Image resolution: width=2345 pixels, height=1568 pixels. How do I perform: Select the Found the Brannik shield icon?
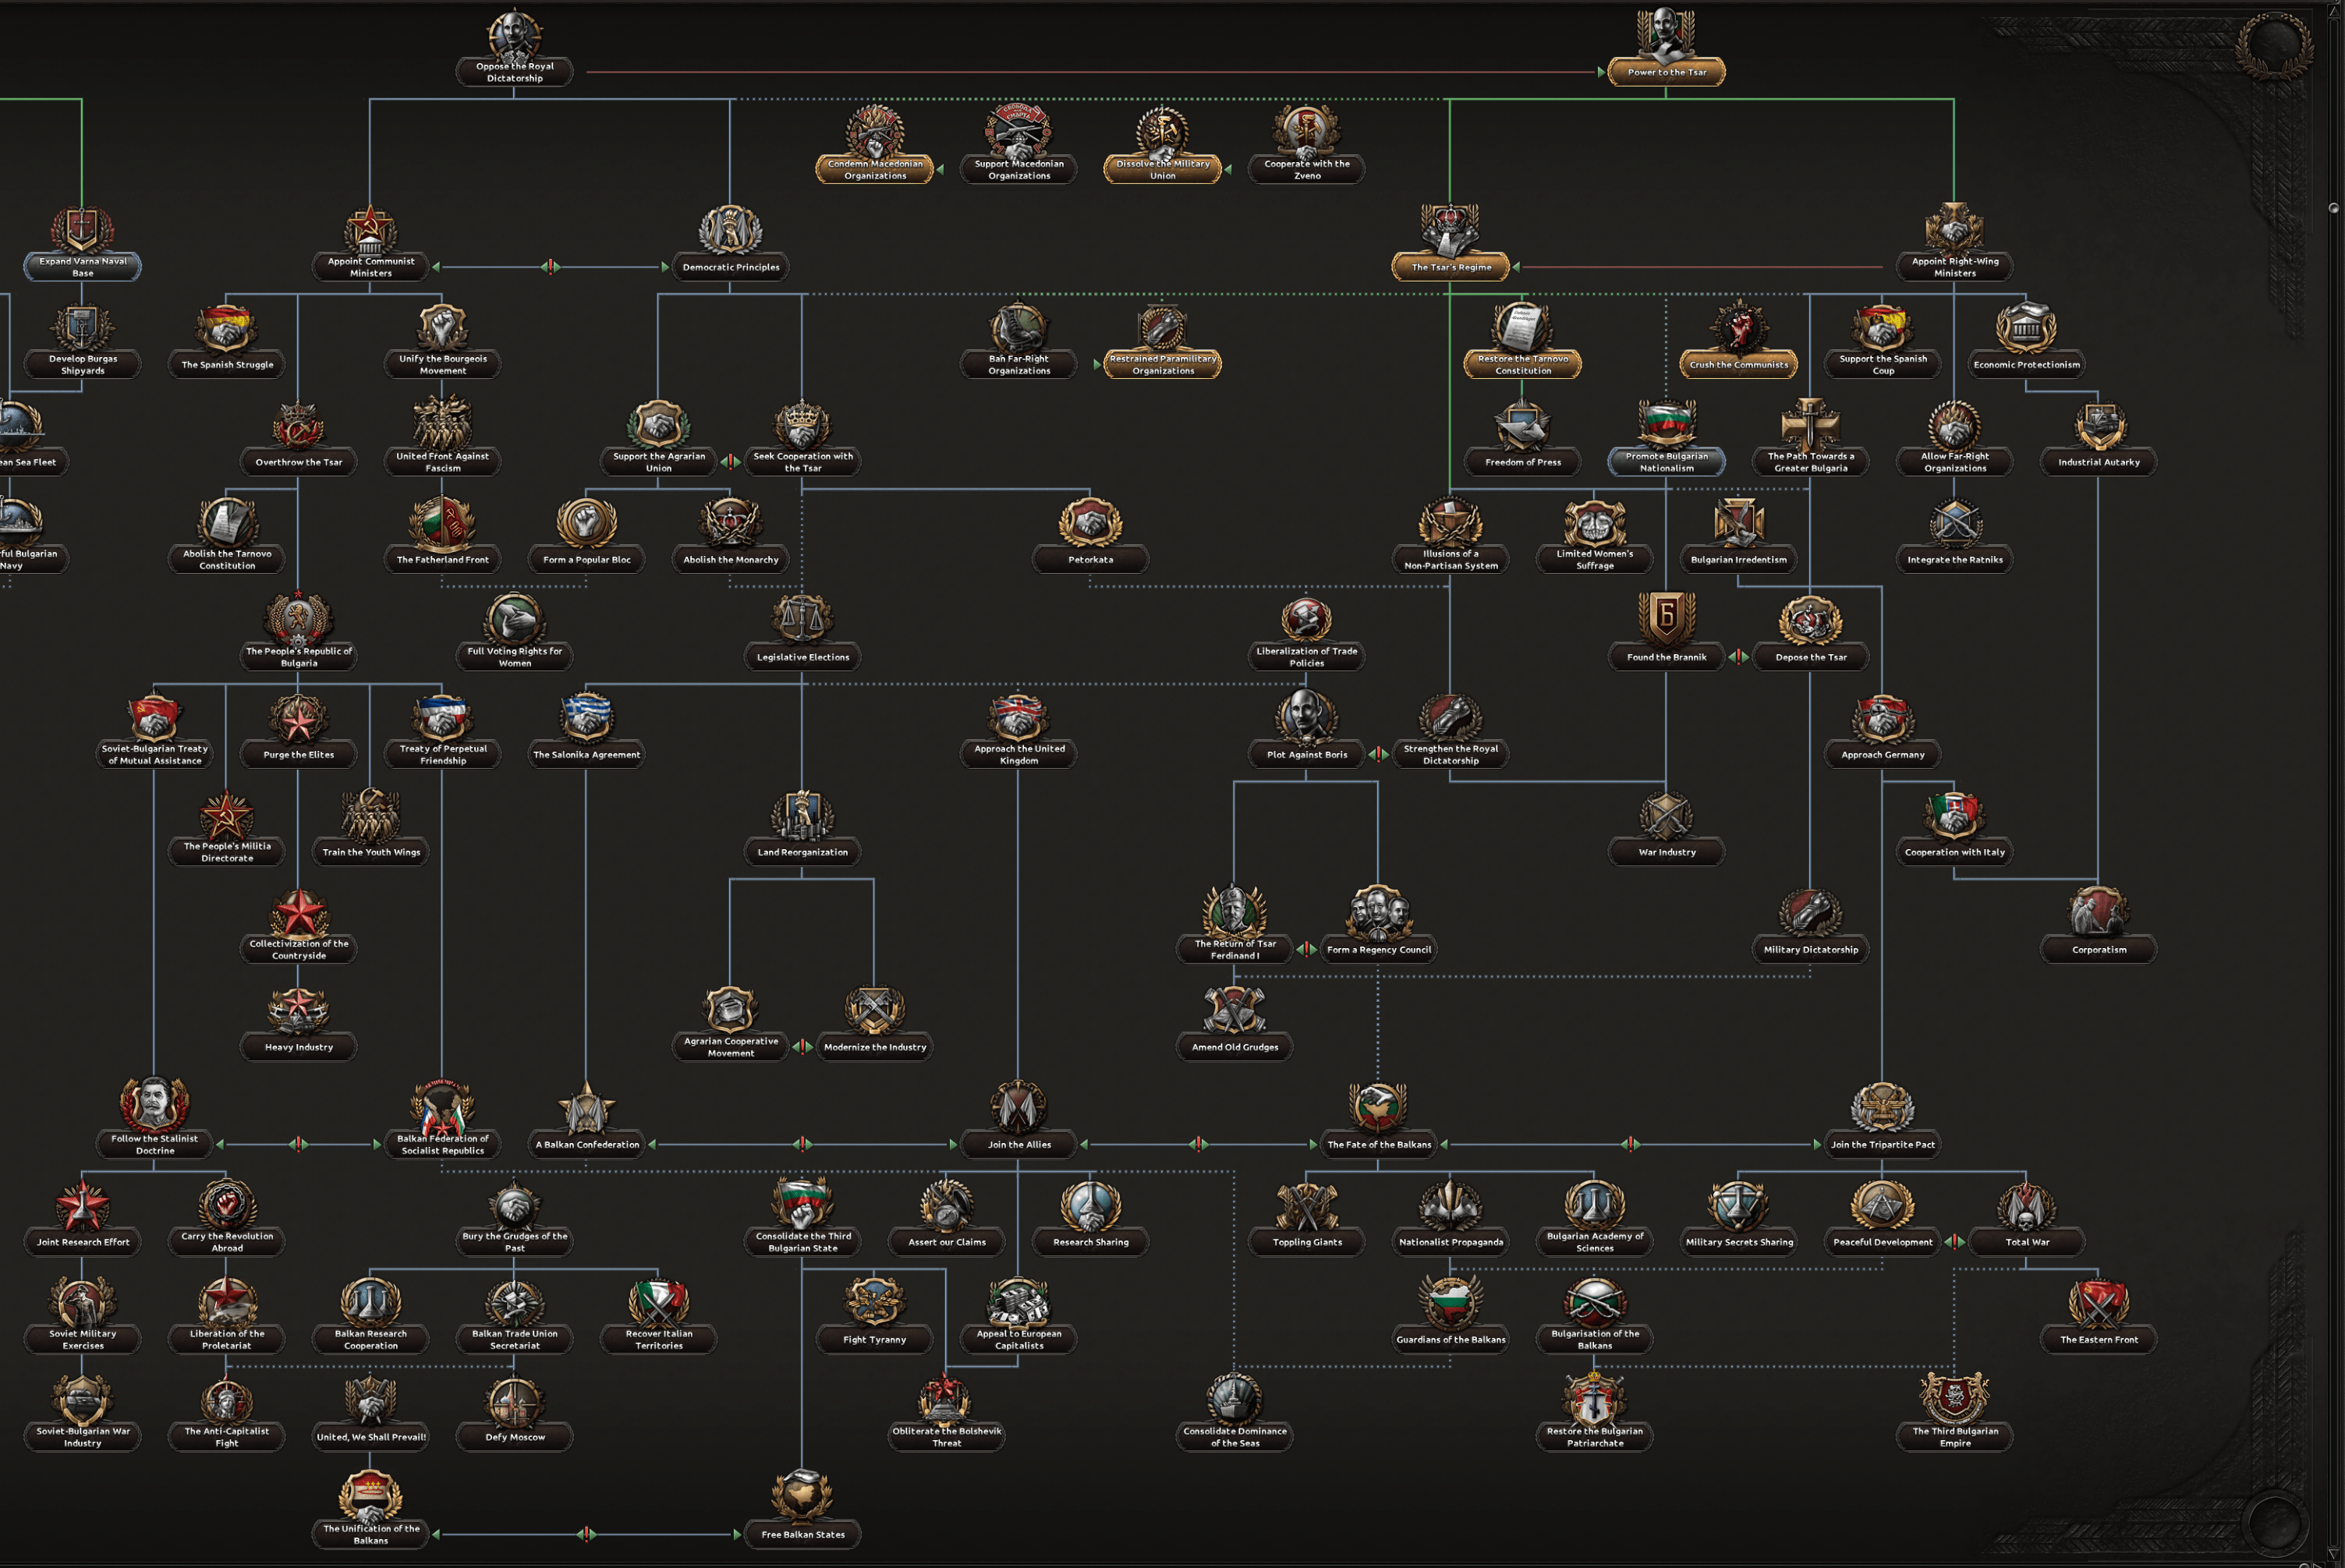(x=1666, y=617)
